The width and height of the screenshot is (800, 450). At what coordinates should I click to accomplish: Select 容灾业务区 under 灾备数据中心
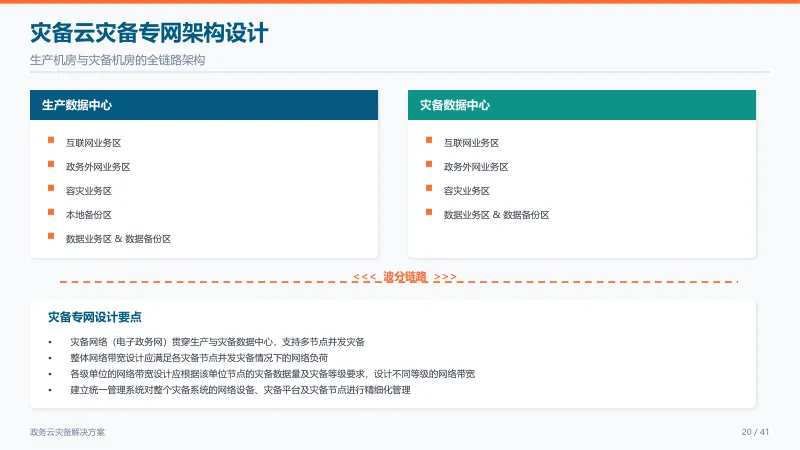pyautogui.click(x=467, y=191)
